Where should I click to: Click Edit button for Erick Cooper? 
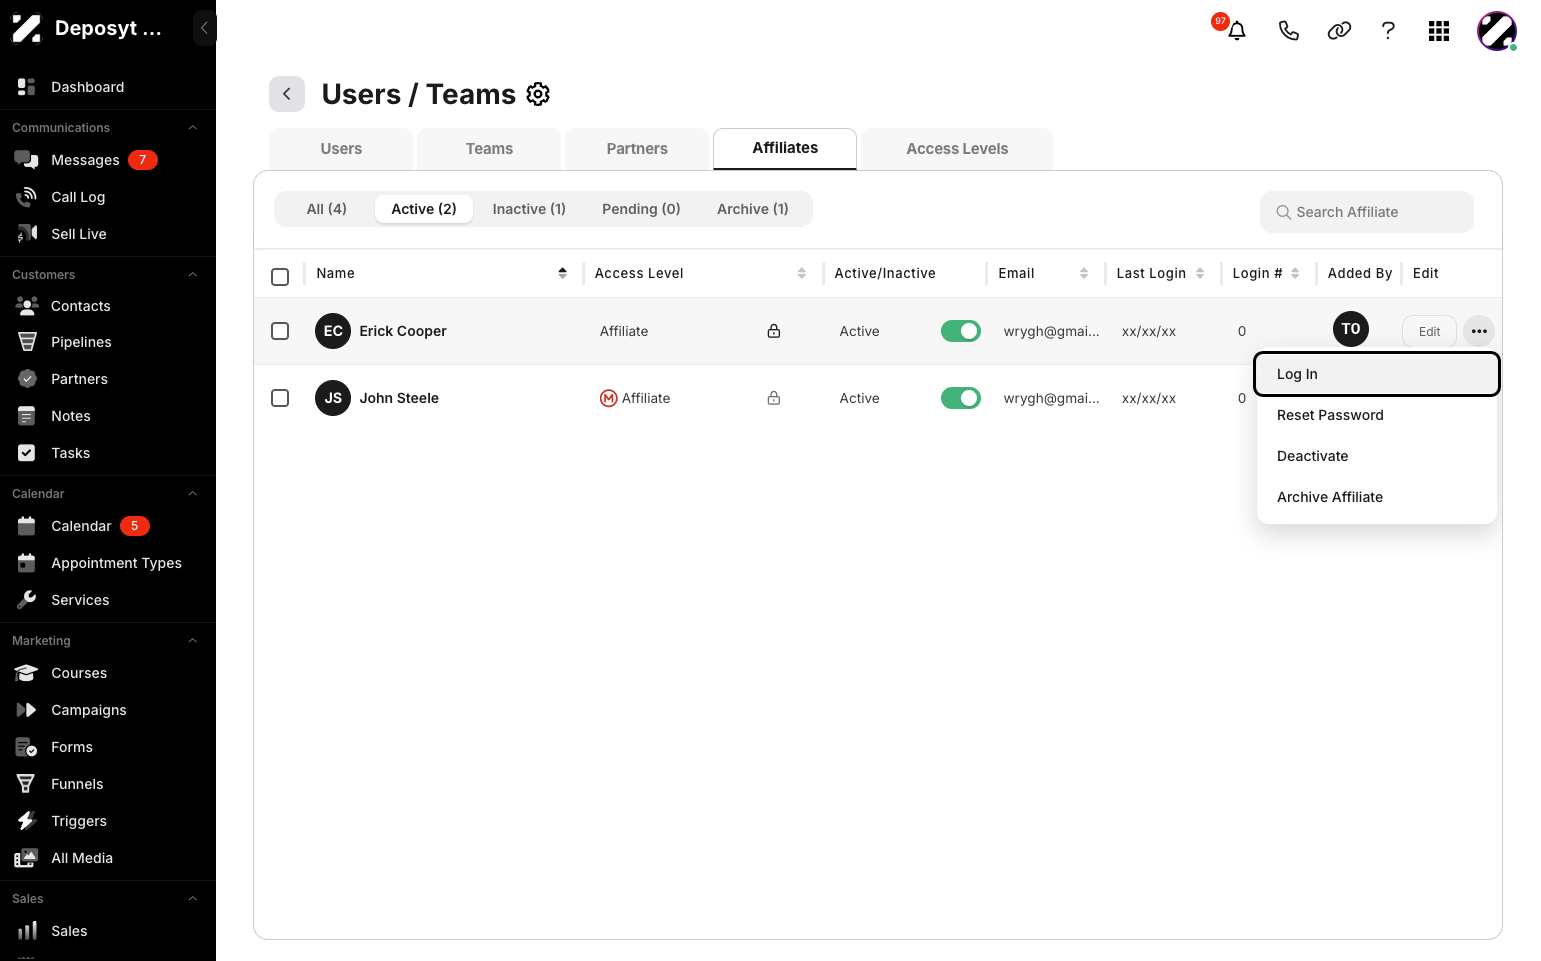(1430, 331)
